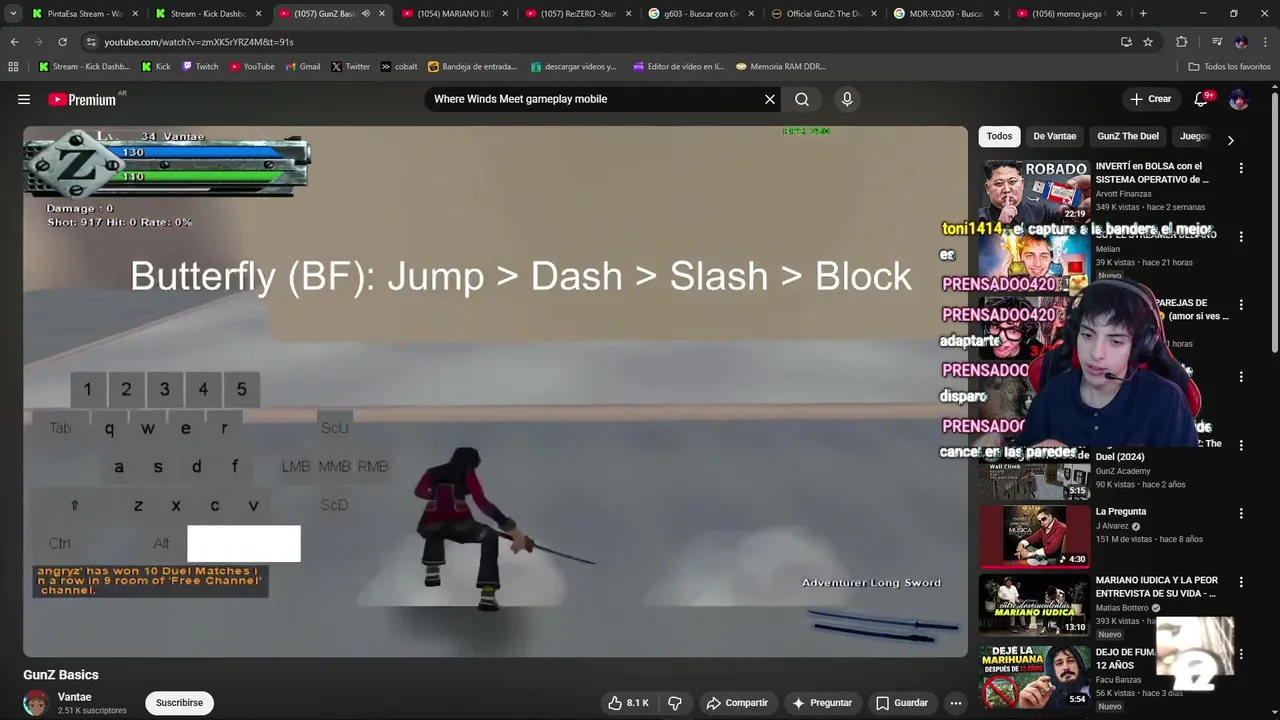Open options menu for MARIANO IUDICA video
The height and width of the screenshot is (720, 1280).
[x=1241, y=582]
